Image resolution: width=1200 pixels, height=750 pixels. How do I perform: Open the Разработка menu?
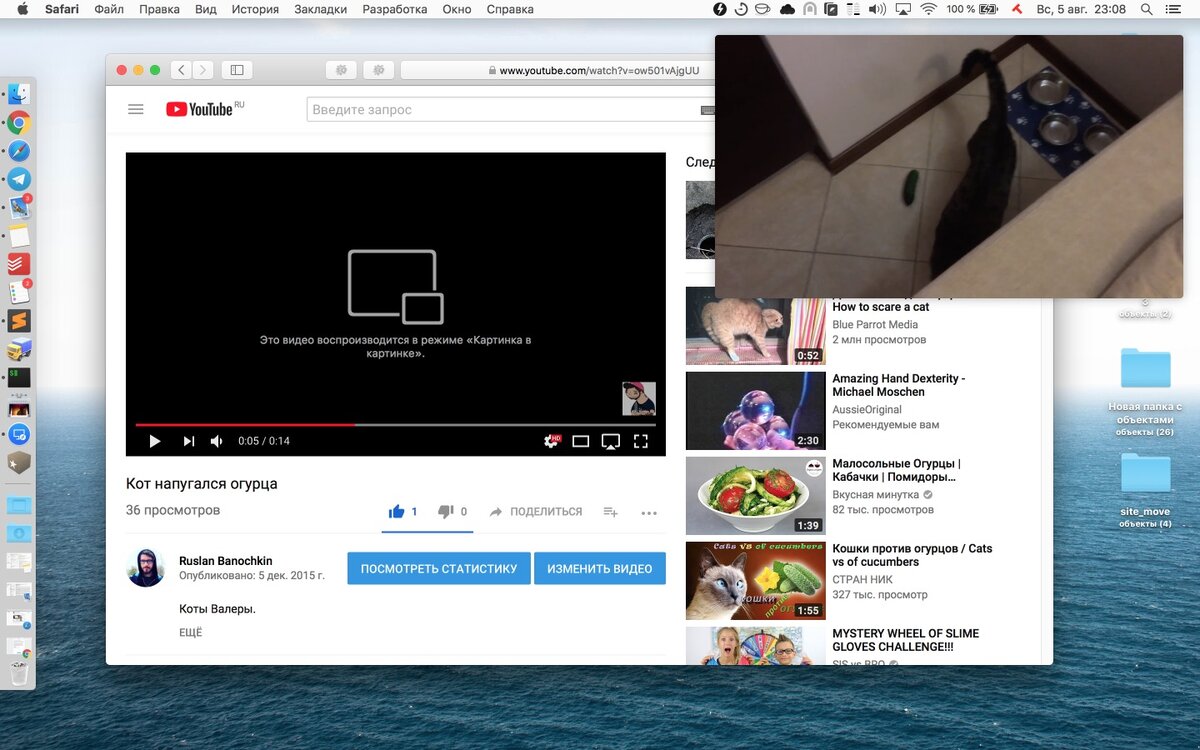coord(395,9)
